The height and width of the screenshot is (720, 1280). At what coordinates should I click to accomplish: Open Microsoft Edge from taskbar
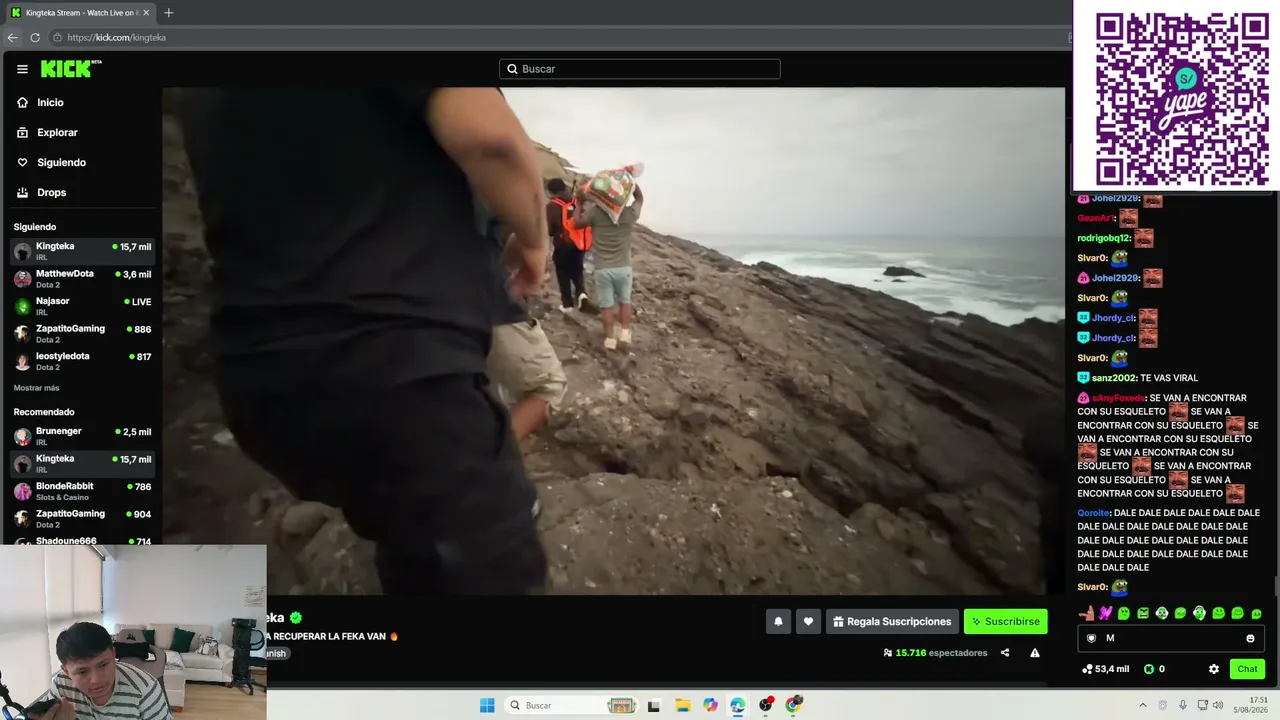(x=738, y=705)
